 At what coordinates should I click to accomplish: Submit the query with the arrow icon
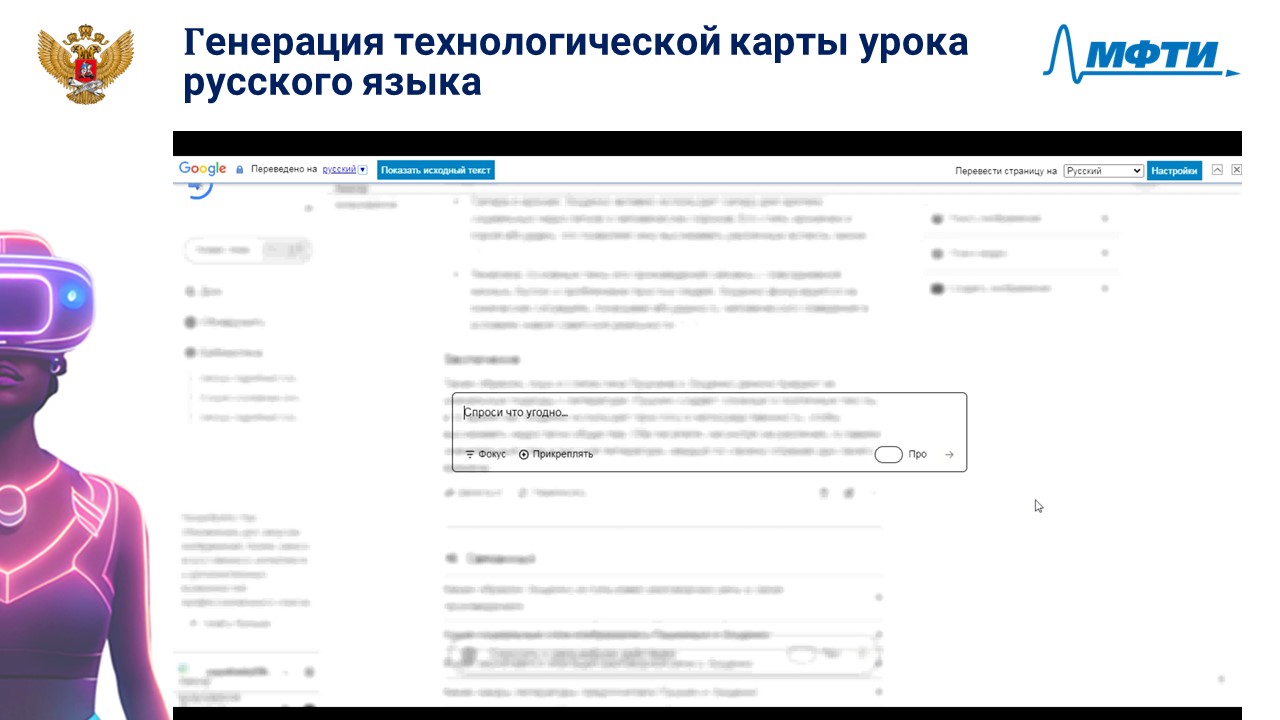(x=949, y=454)
